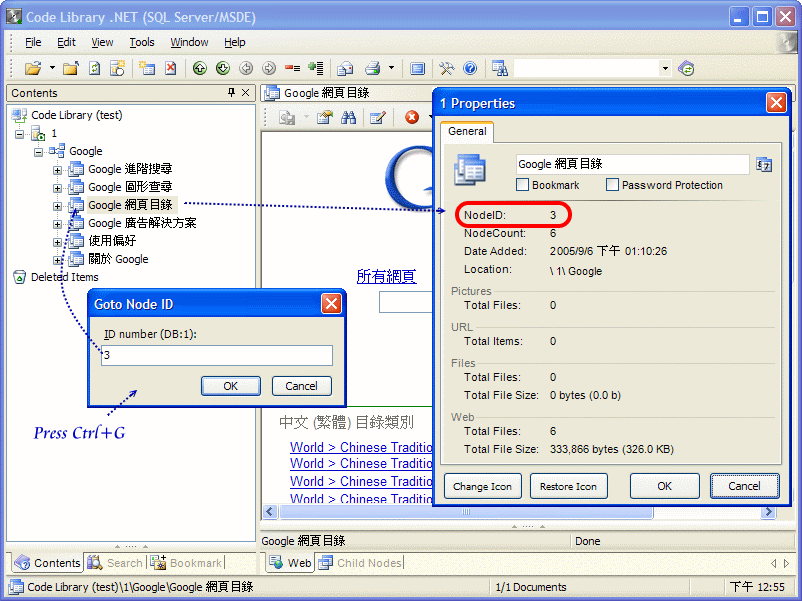The height and width of the screenshot is (601, 802).
Task: Open the Help menu
Action: click(x=235, y=42)
